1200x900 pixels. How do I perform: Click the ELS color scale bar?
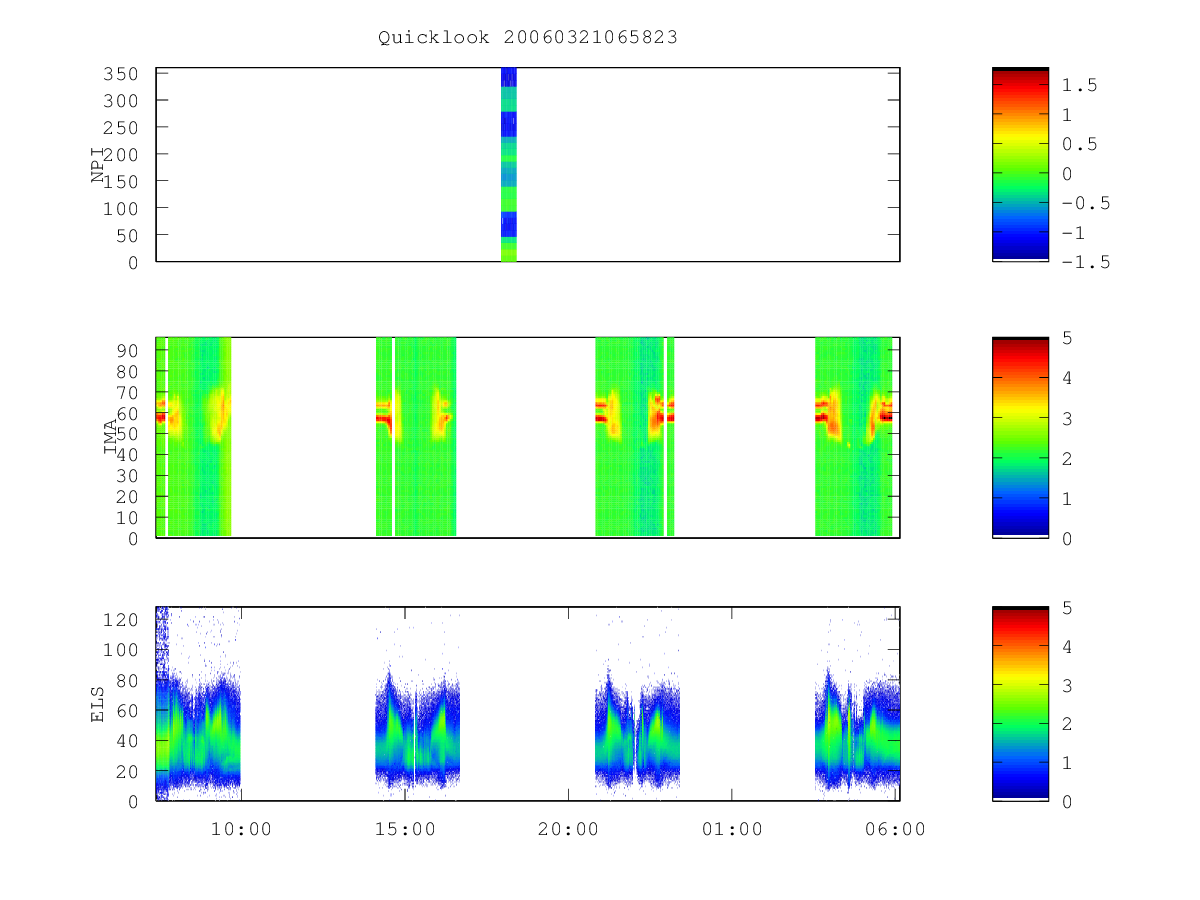click(x=1020, y=704)
